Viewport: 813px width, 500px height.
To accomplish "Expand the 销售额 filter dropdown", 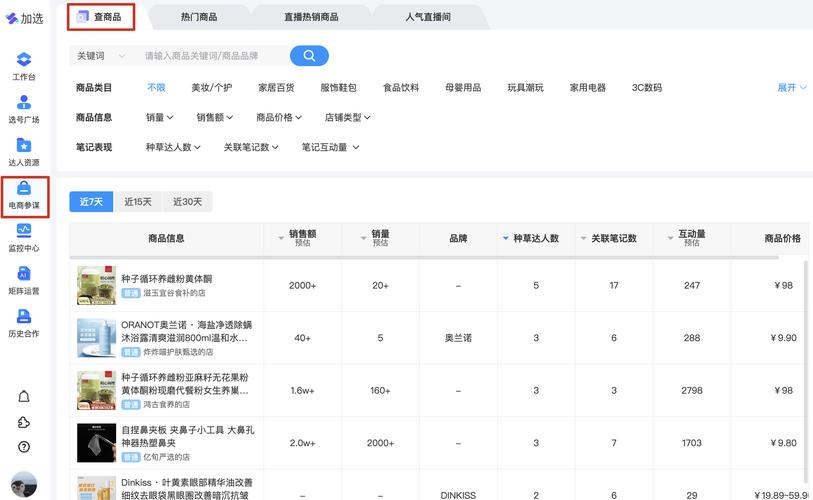I will (216, 118).
